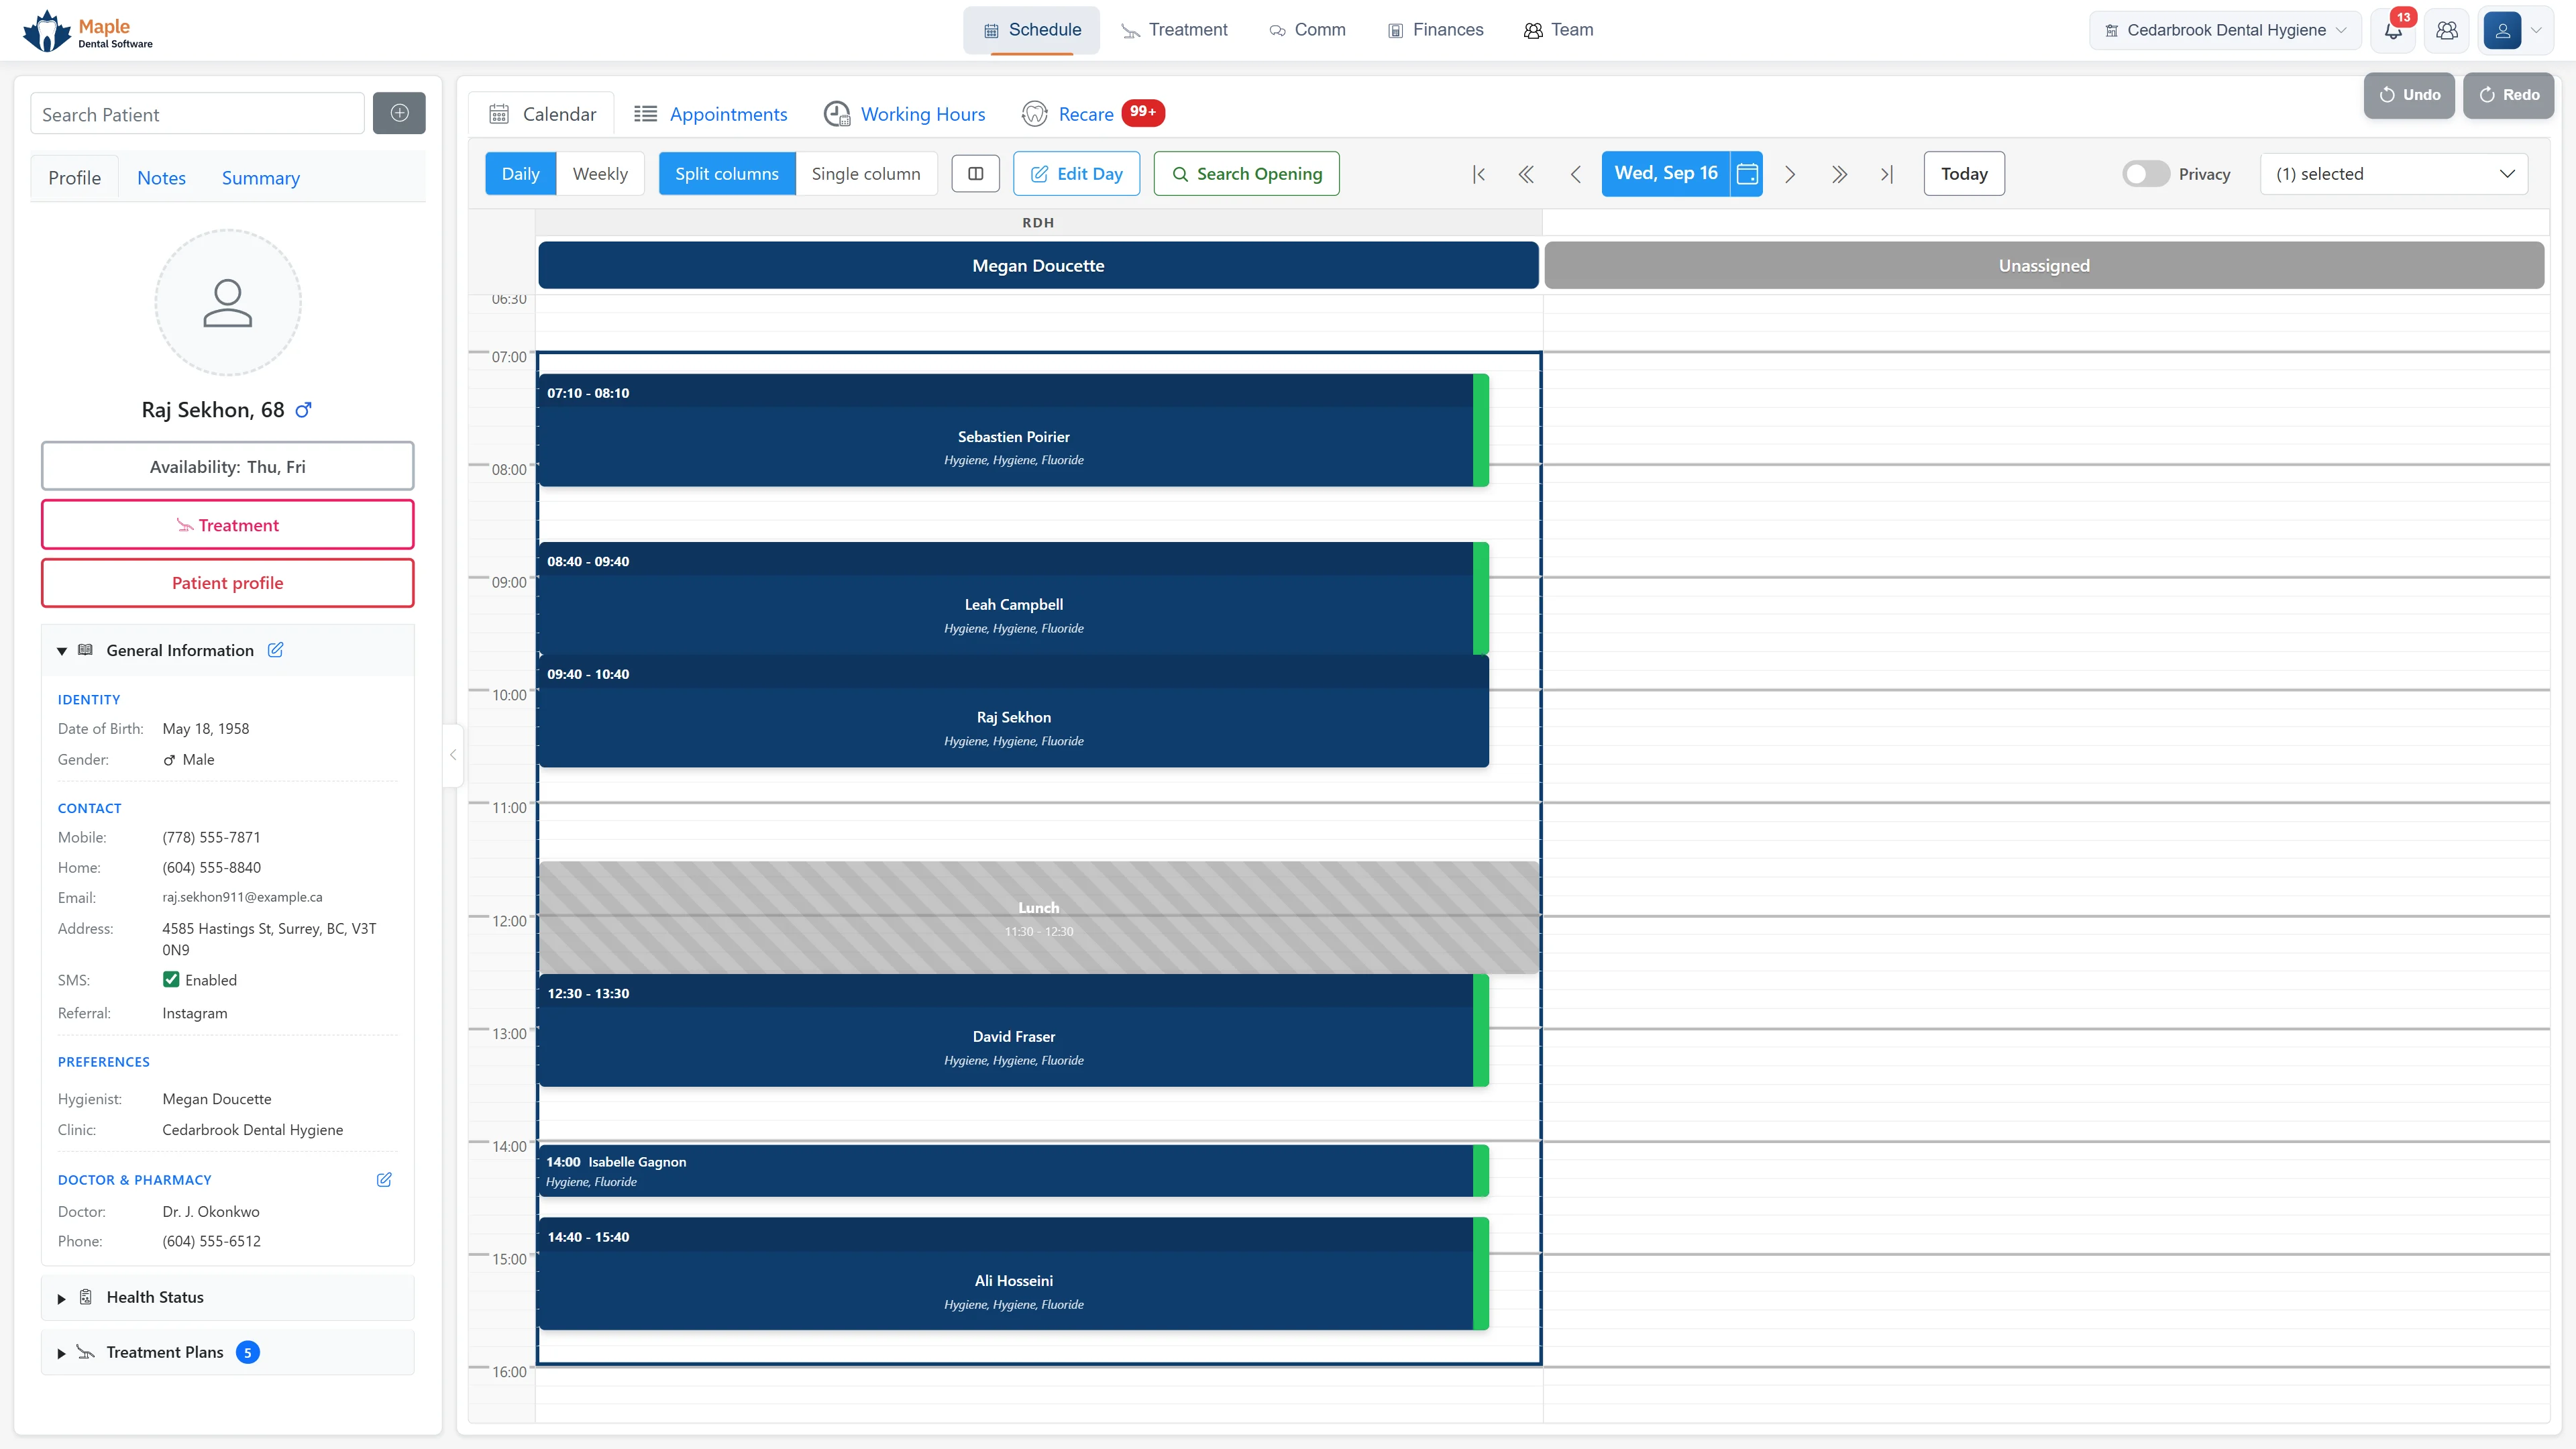
Task: Click the Recare 99+ badge
Action: click(1143, 112)
